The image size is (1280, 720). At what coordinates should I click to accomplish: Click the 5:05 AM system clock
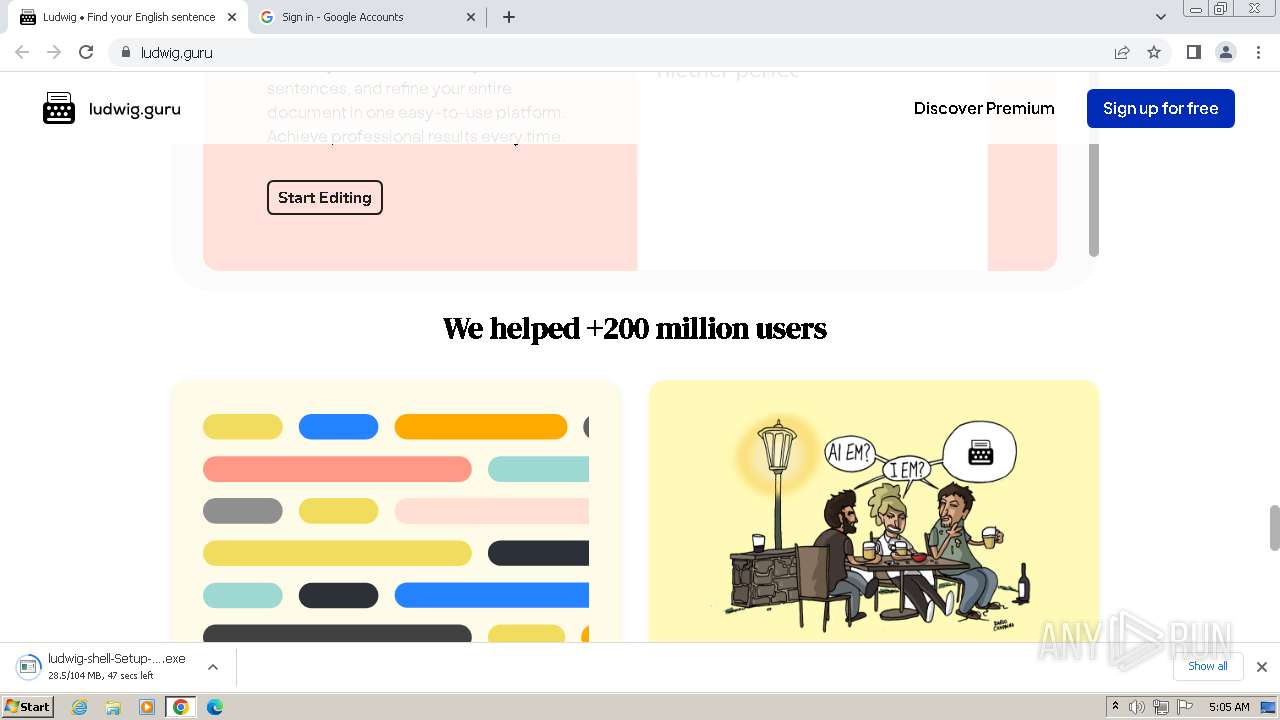[1229, 707]
